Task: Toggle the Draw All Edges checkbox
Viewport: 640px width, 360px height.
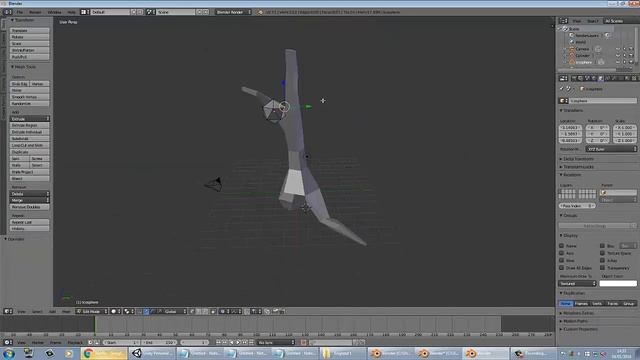Action: pos(562,268)
